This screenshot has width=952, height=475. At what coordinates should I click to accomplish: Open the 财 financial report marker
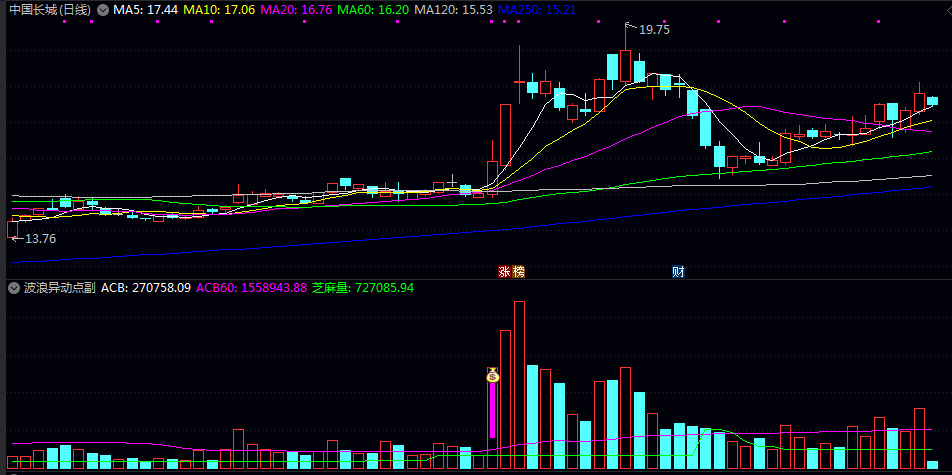click(678, 272)
